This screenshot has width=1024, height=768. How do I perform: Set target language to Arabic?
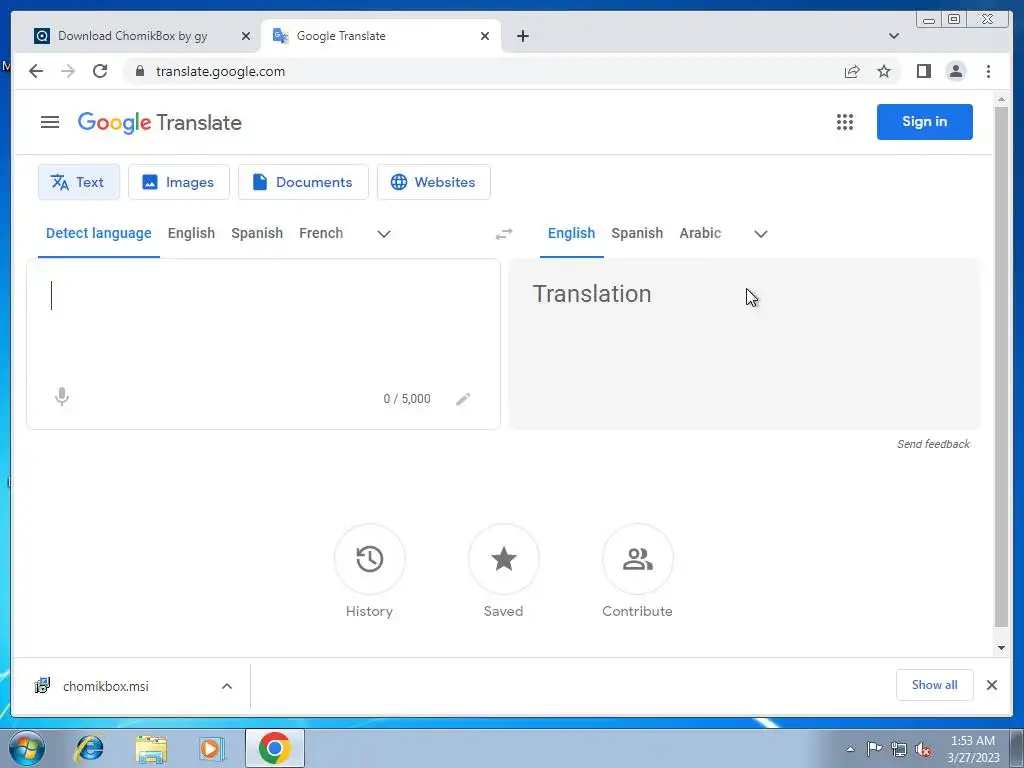tap(700, 233)
